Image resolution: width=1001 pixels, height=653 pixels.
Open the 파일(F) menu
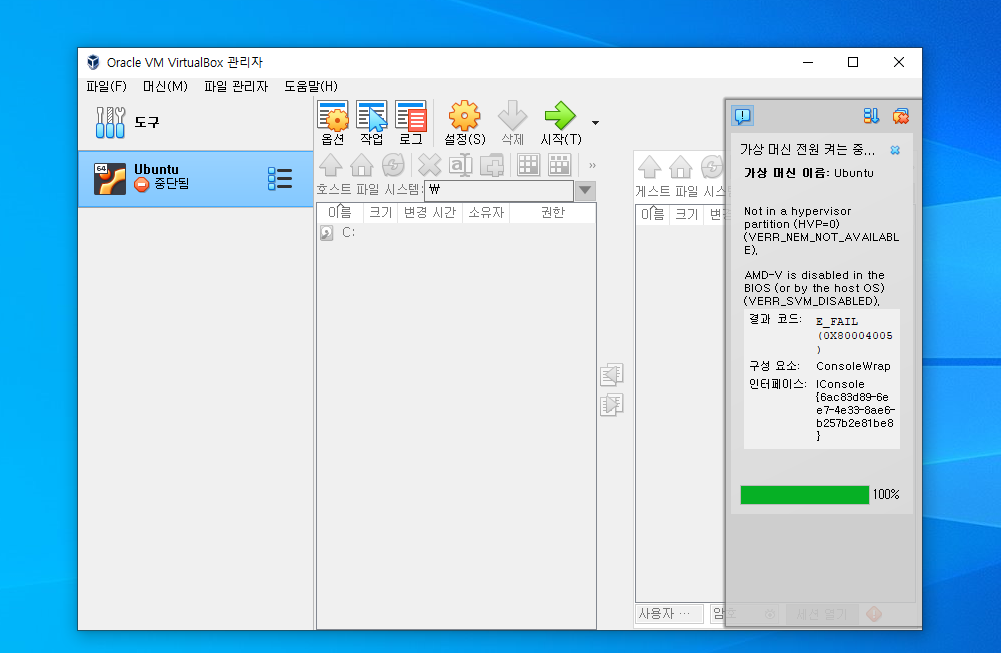[x=107, y=86]
